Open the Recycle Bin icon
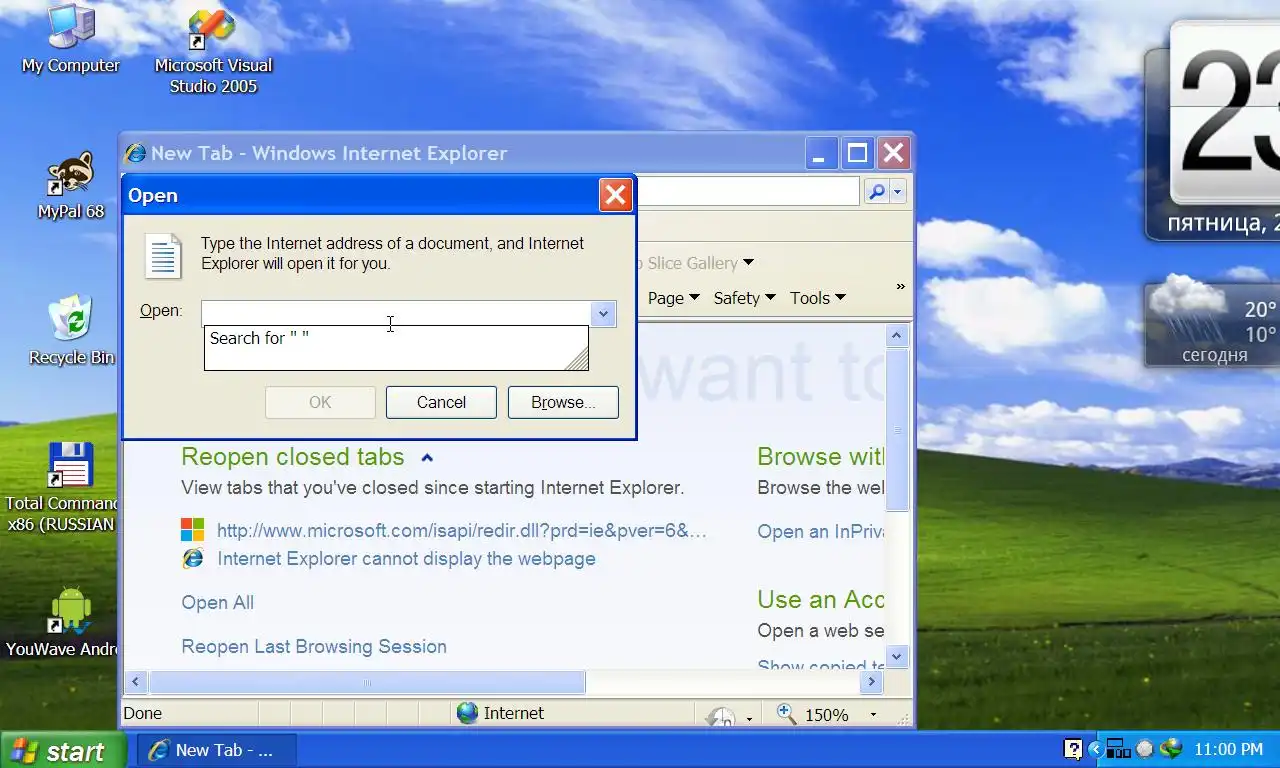 71,330
